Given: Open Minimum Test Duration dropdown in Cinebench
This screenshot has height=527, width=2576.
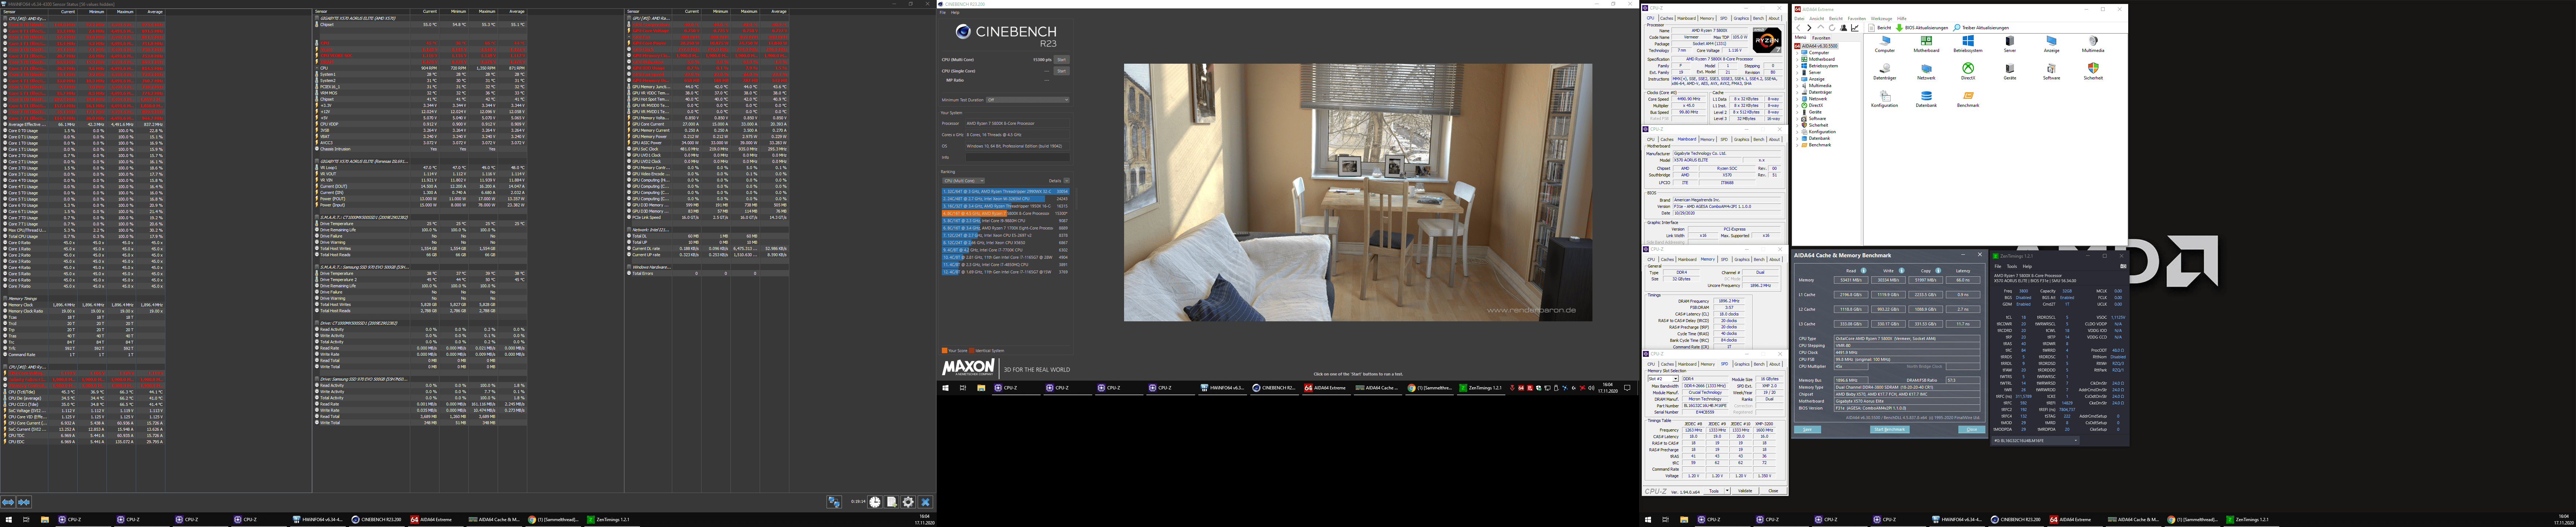Looking at the screenshot, I should (x=1028, y=100).
